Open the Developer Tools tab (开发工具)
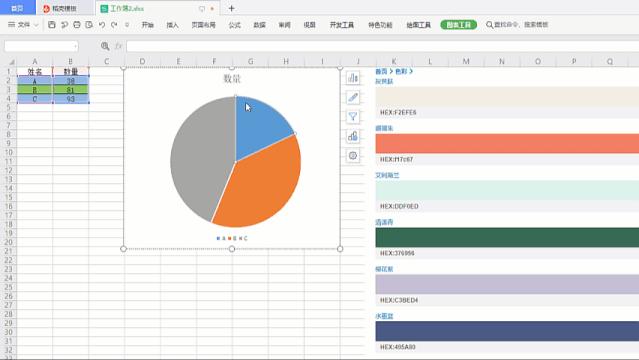Image resolution: width=639 pixels, height=360 pixels. point(342,25)
